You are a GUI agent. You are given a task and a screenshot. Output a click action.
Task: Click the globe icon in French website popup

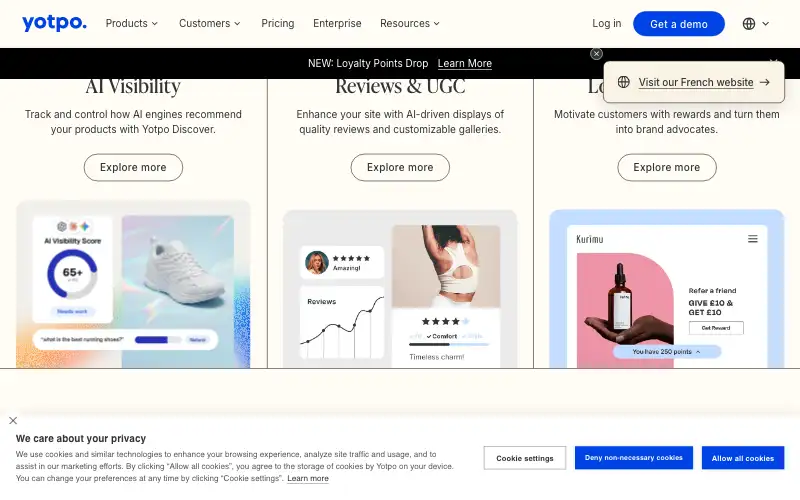click(623, 82)
